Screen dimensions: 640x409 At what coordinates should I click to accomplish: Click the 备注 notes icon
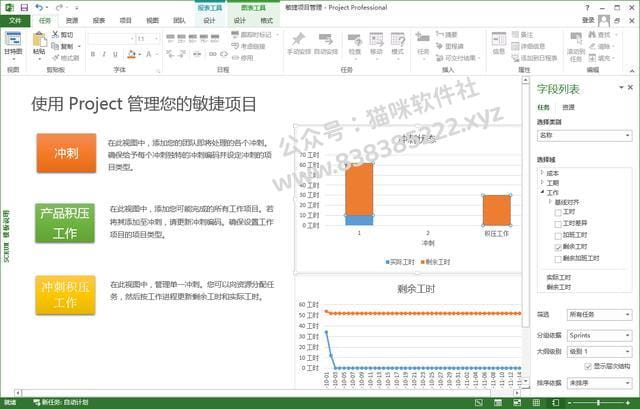(x=515, y=35)
